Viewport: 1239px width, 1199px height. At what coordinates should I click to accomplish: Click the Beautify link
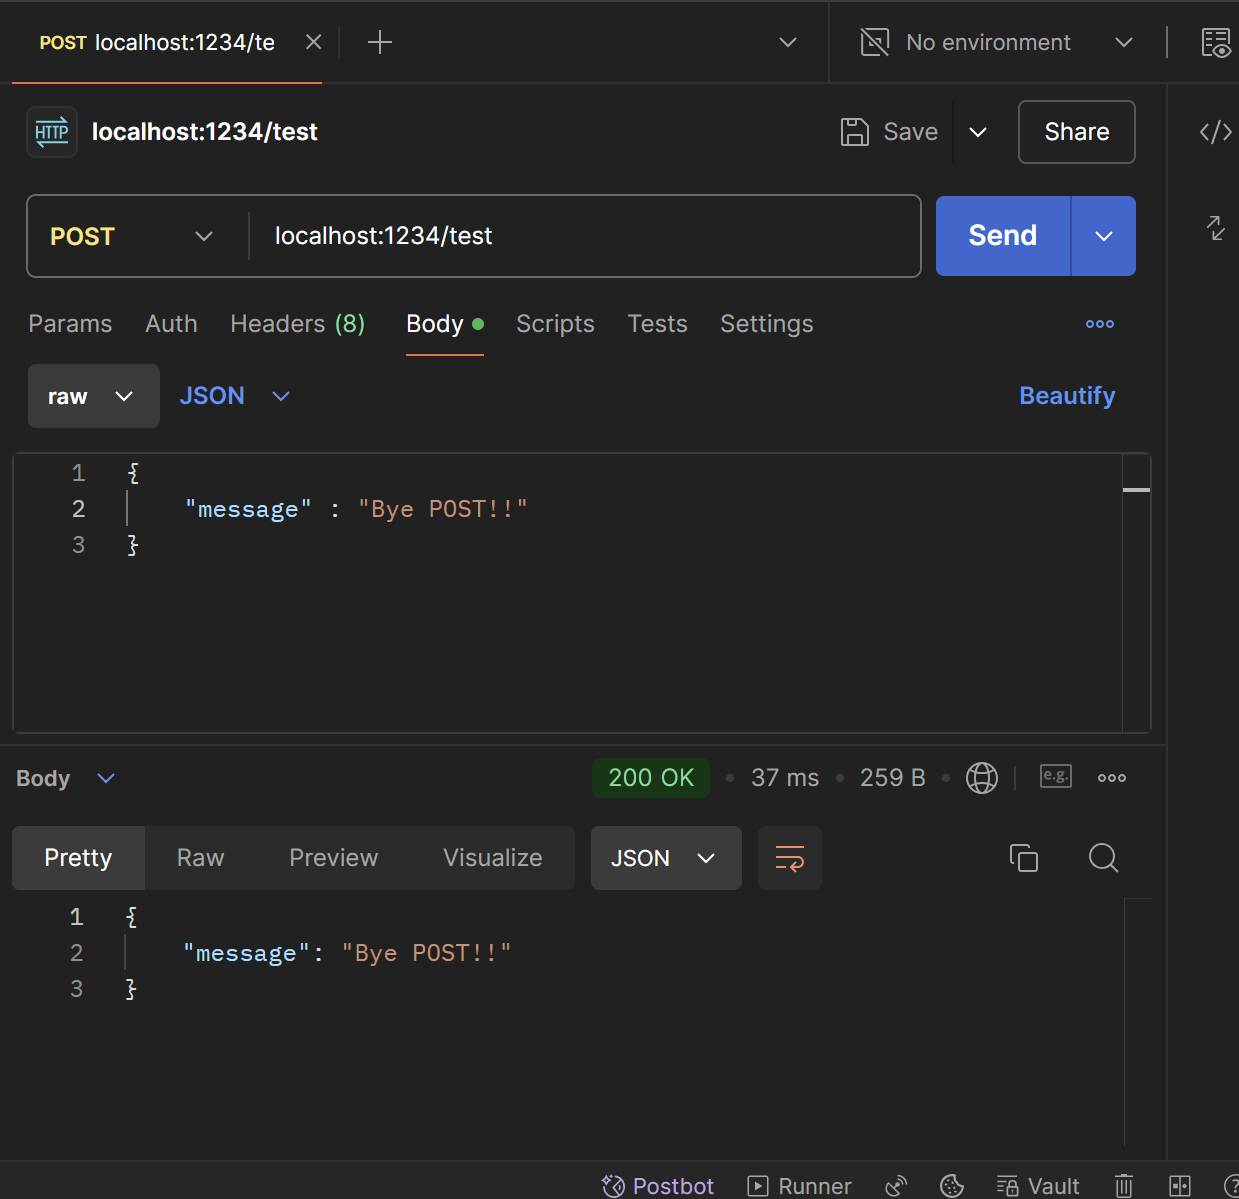pos(1067,396)
